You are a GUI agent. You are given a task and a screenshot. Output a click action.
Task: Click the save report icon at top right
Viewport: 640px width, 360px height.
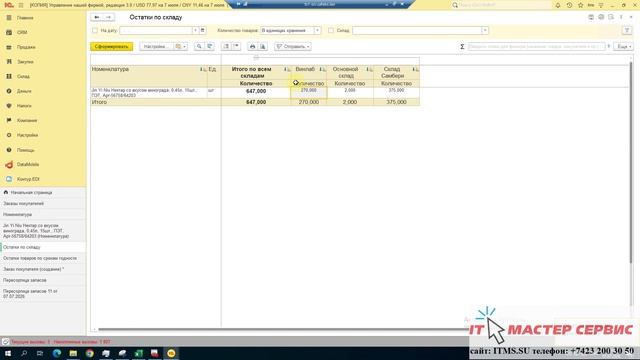tap(591, 17)
